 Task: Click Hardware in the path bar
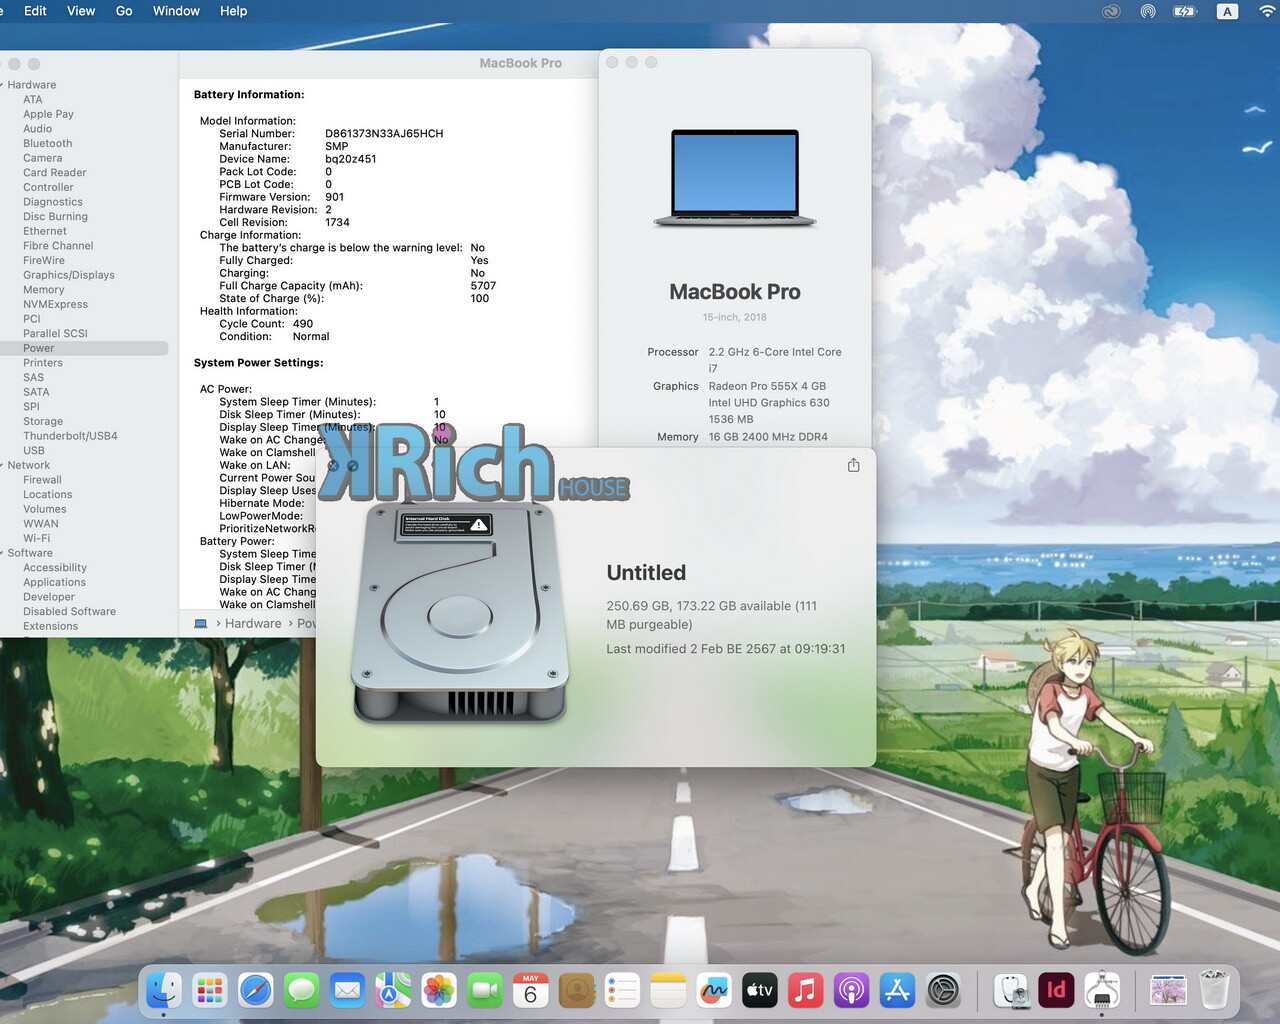(x=253, y=623)
